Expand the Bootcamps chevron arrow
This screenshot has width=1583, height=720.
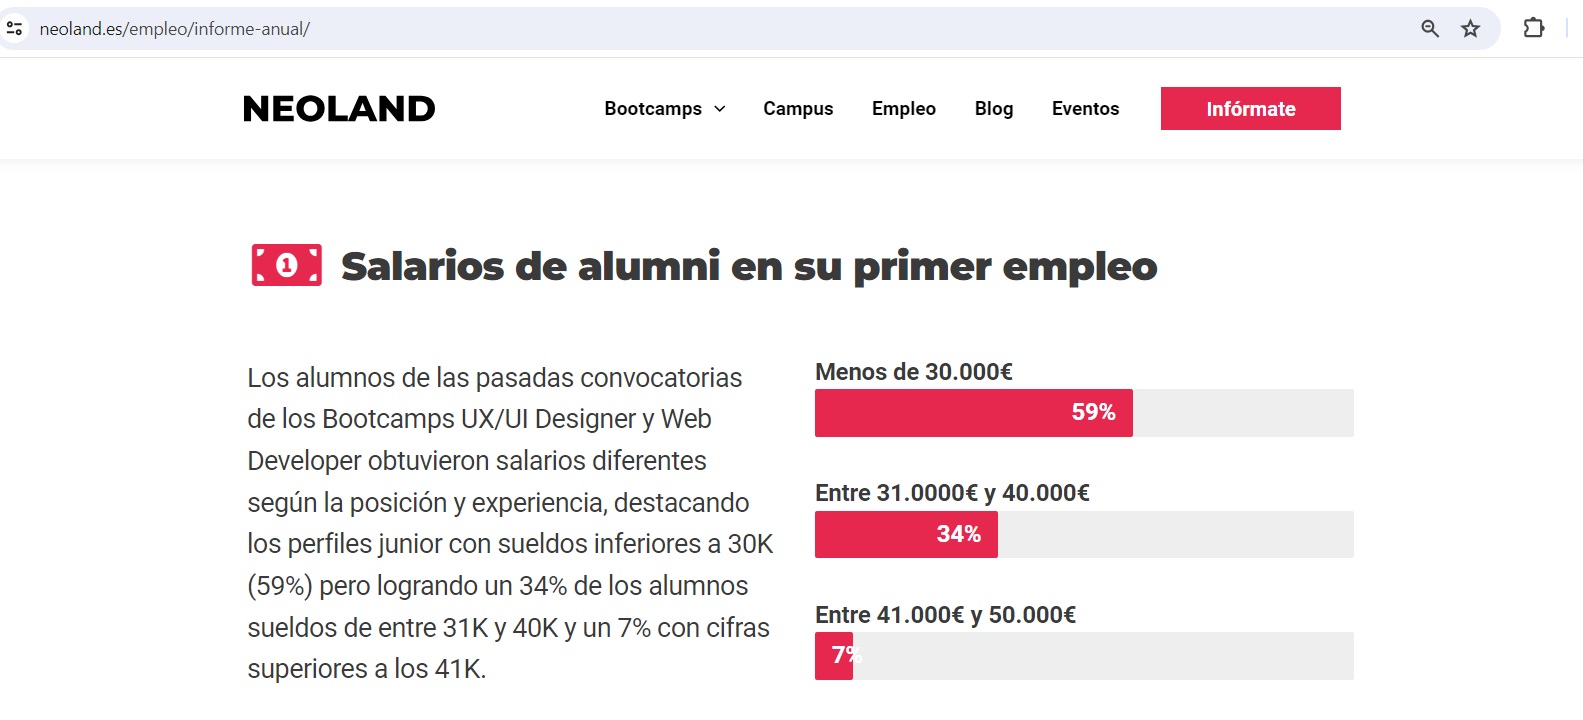pyautogui.click(x=719, y=109)
